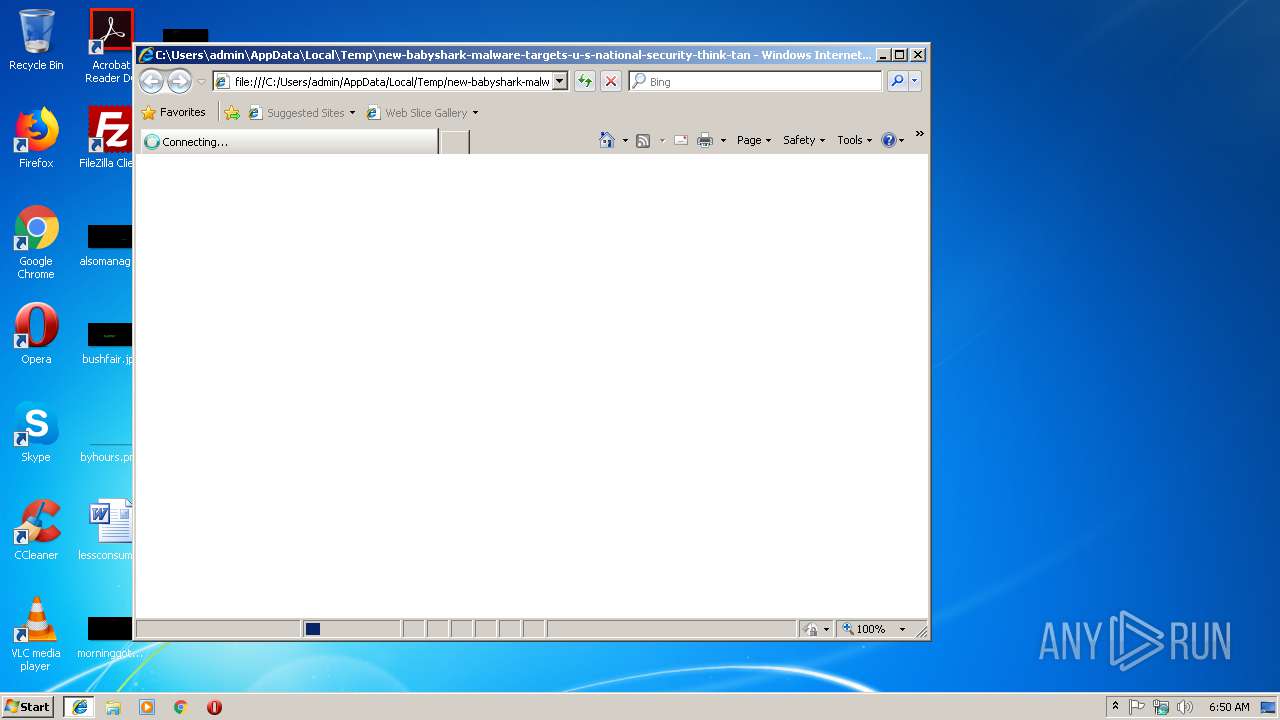This screenshot has height=720, width=1280.
Task: Open the zoom level dropdown arrow
Action: coord(902,629)
